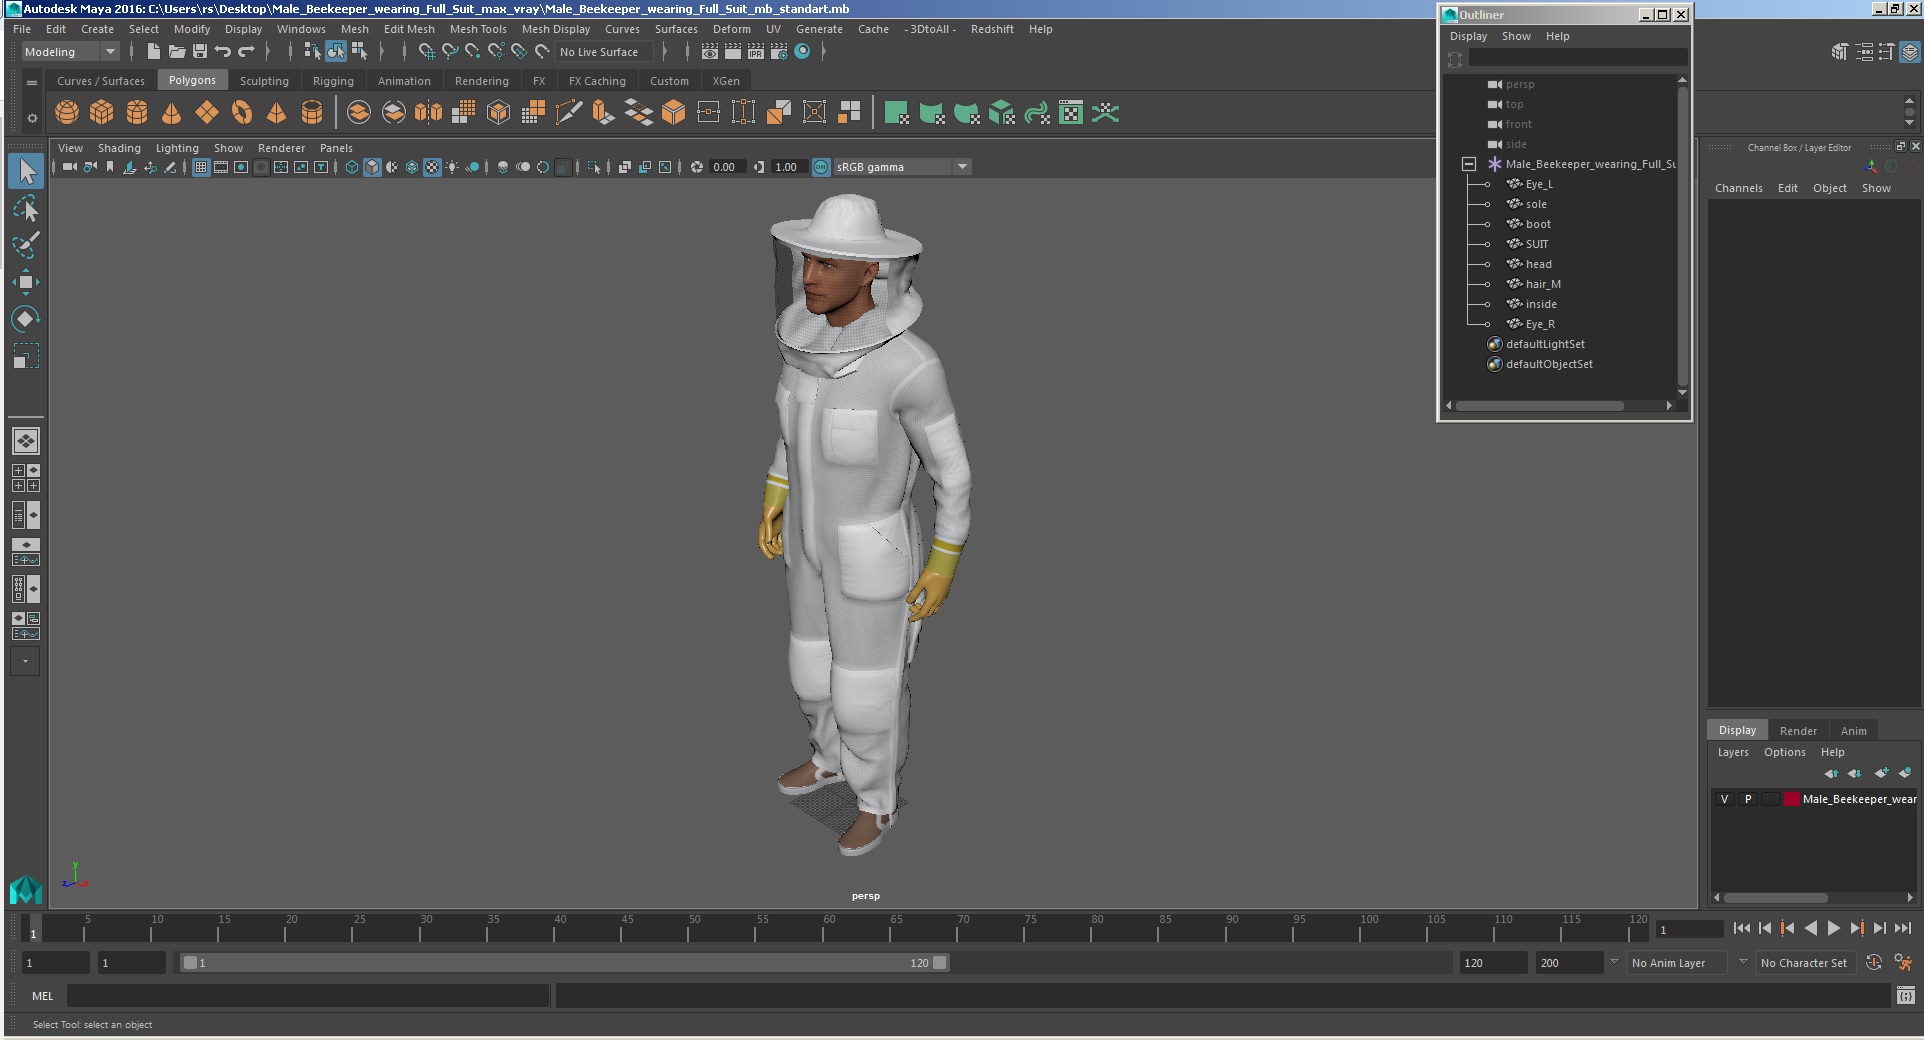Click the New scene icon

point(153,52)
